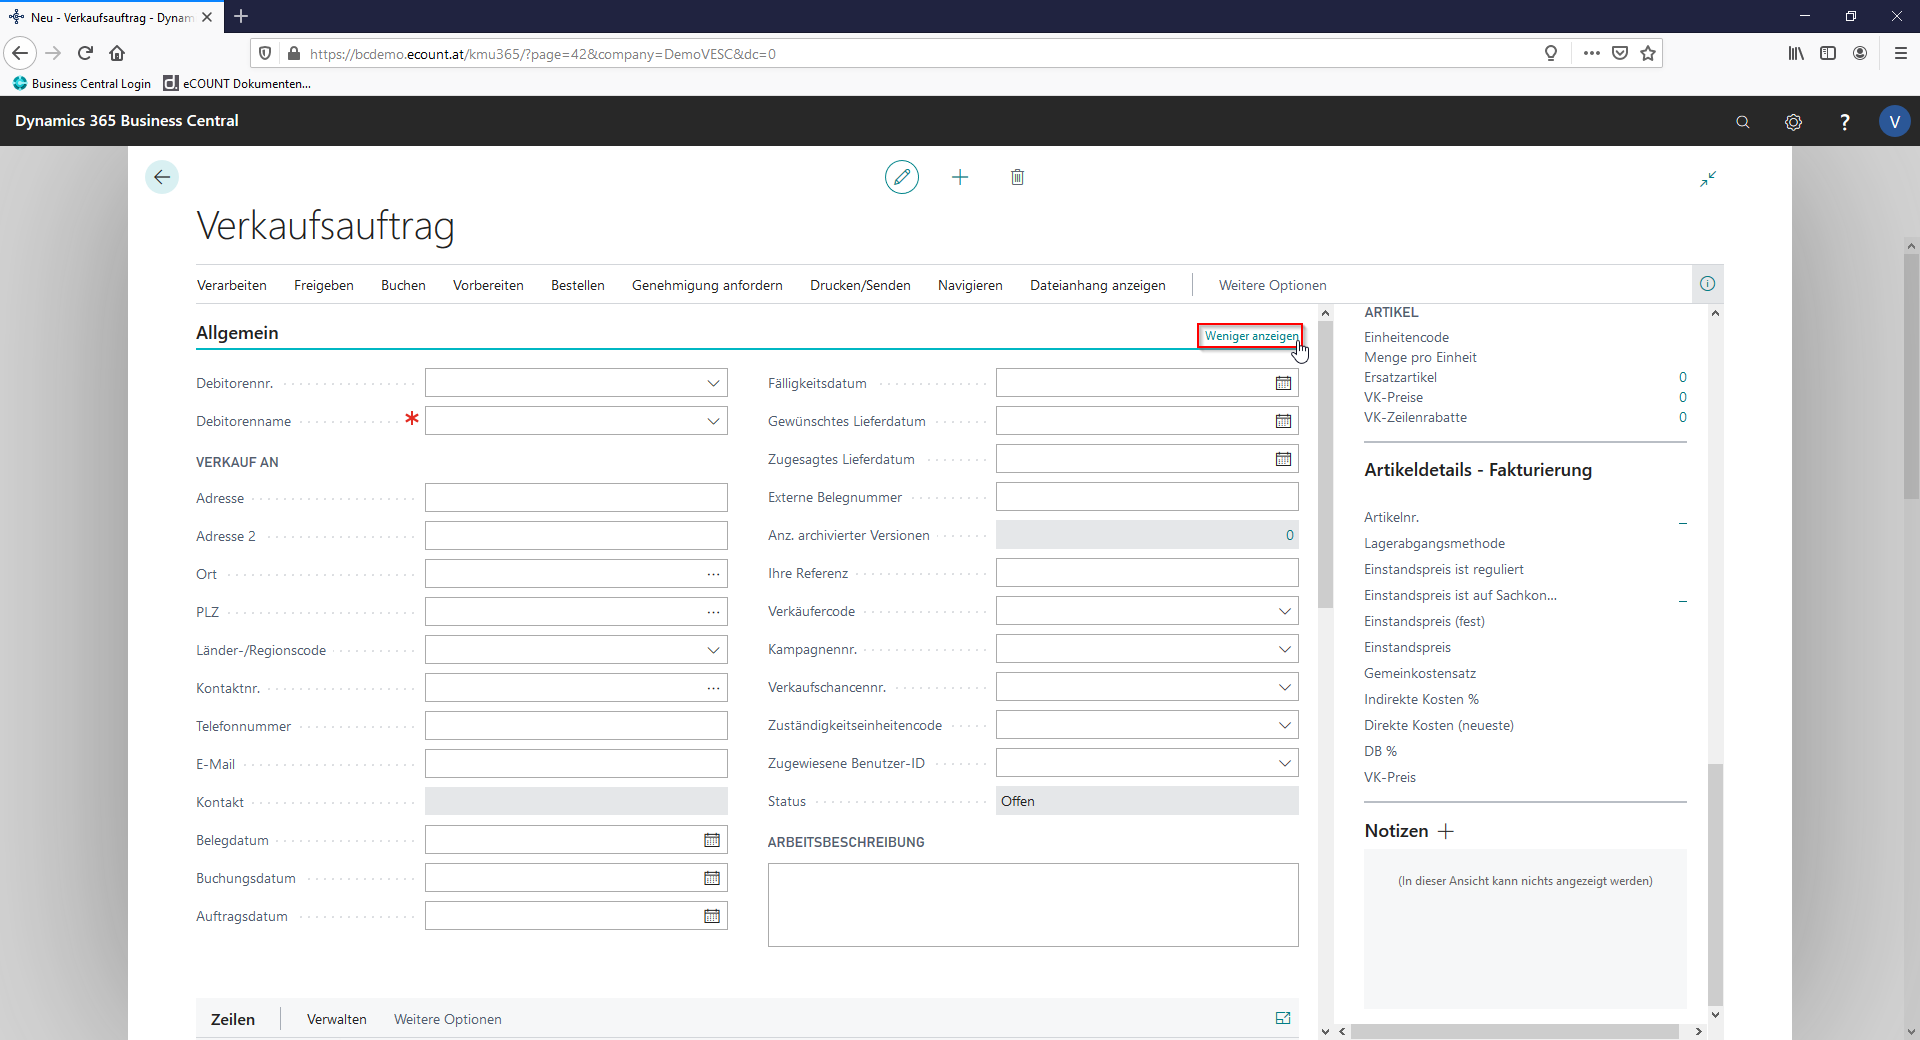This screenshot has height=1040, width=1920.
Task: Click the pencil edit icon
Action: click(x=901, y=177)
